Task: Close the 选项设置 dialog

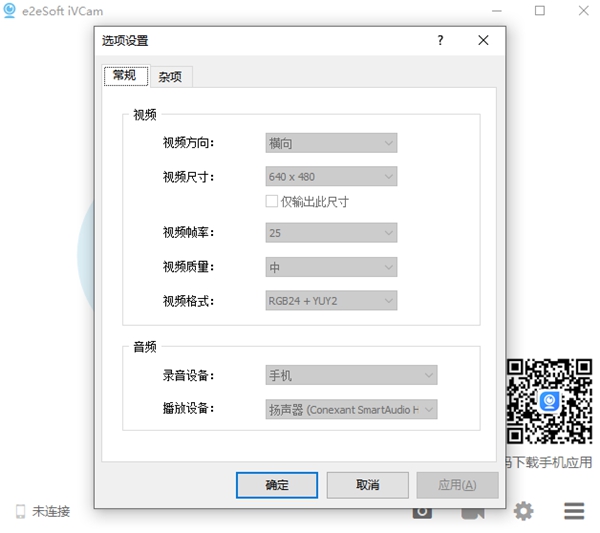Action: pos(483,40)
